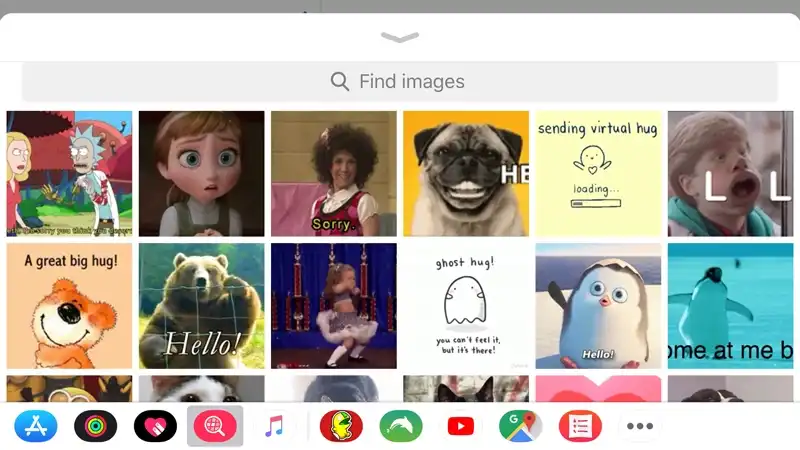800x450 pixels.
Task: Select the Rick and Morty GIF
Action: coord(69,173)
